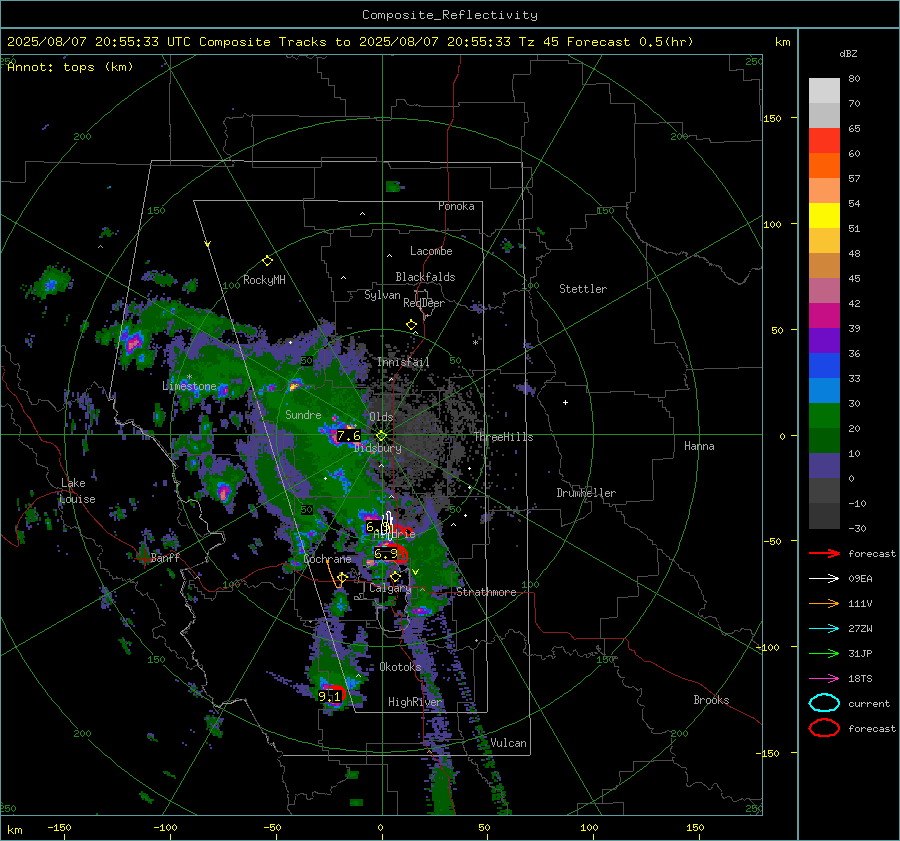900x841 pixels.
Task: Click the Sundre city label
Action: 303,414
